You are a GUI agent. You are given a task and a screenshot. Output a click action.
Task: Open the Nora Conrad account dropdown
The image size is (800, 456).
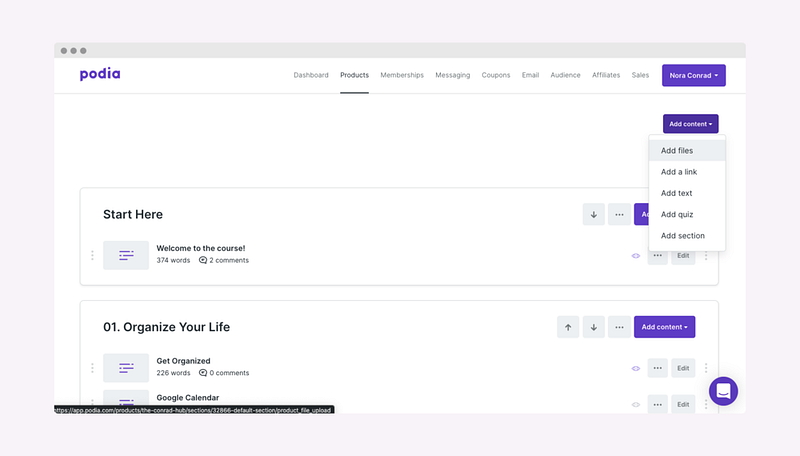point(693,75)
